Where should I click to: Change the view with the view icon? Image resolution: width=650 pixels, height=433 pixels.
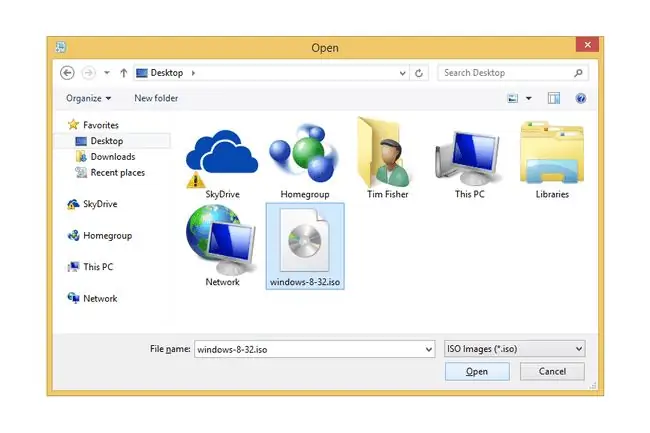[x=513, y=98]
